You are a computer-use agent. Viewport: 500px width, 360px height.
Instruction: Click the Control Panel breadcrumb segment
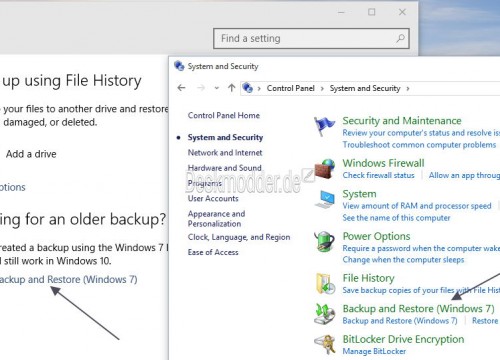click(290, 88)
